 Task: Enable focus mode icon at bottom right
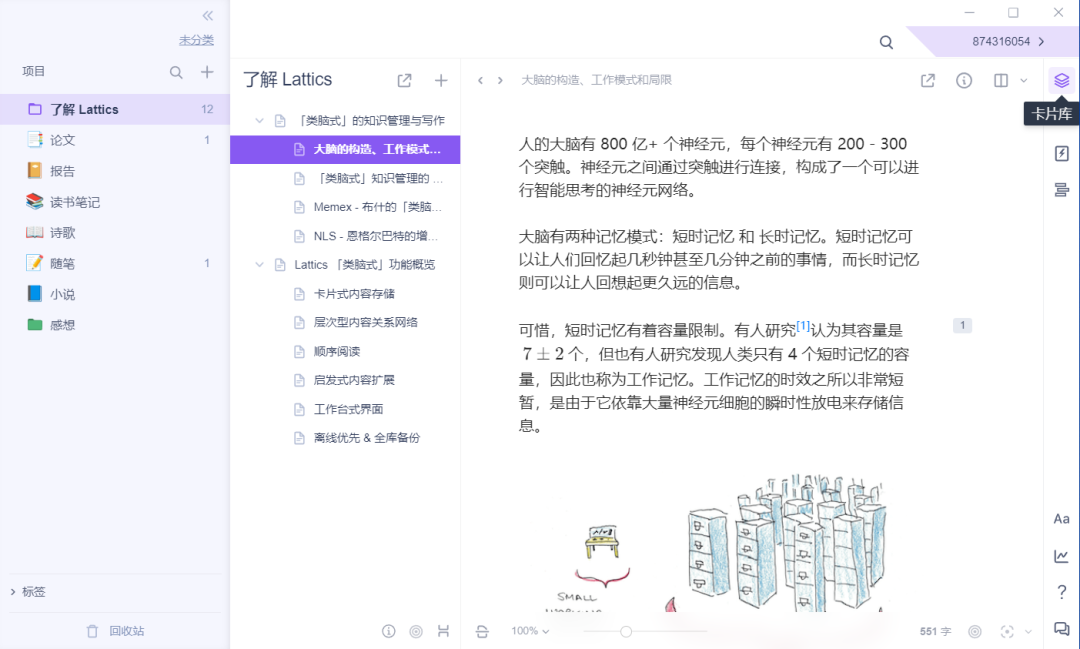click(x=1007, y=631)
